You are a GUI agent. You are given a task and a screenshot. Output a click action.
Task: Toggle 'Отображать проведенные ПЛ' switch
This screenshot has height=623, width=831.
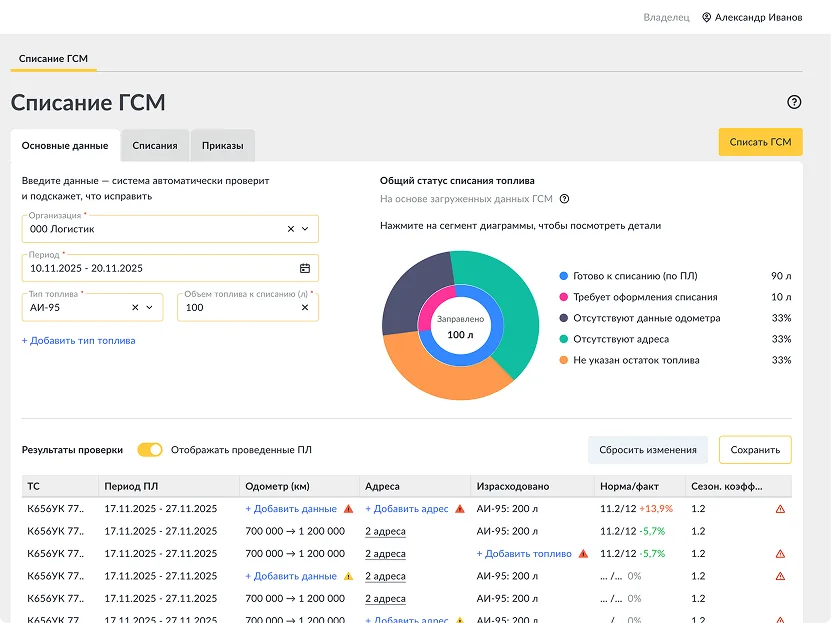pos(149,450)
